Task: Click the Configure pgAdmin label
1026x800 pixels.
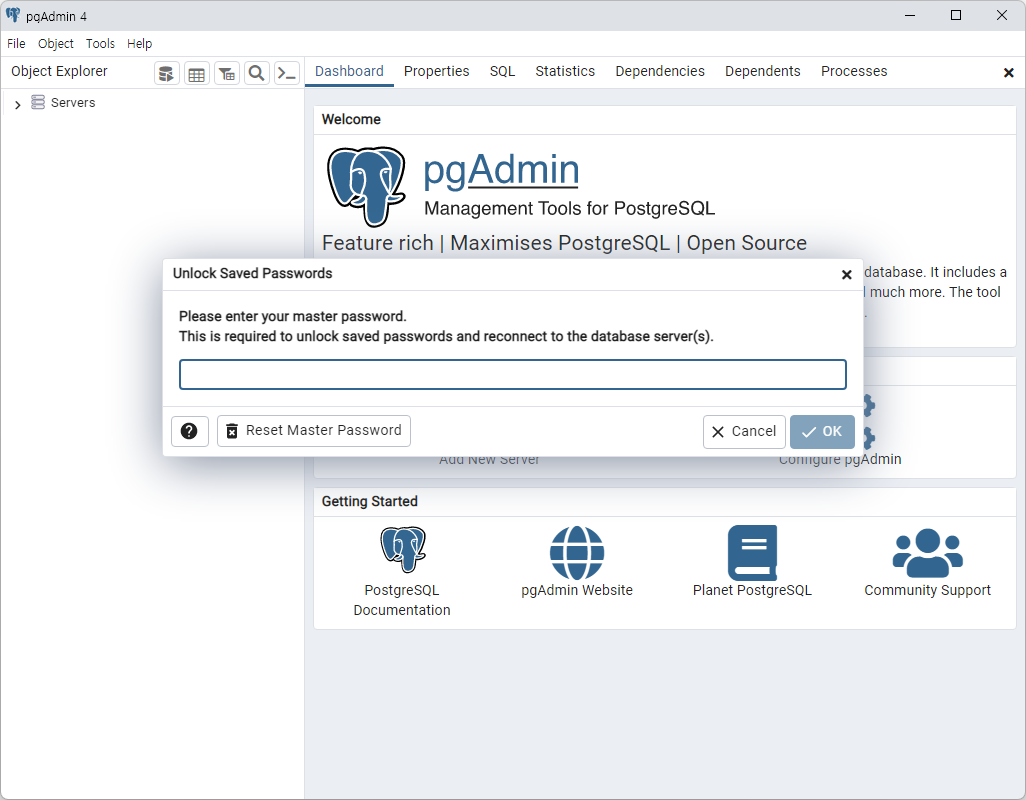Action: (840, 461)
